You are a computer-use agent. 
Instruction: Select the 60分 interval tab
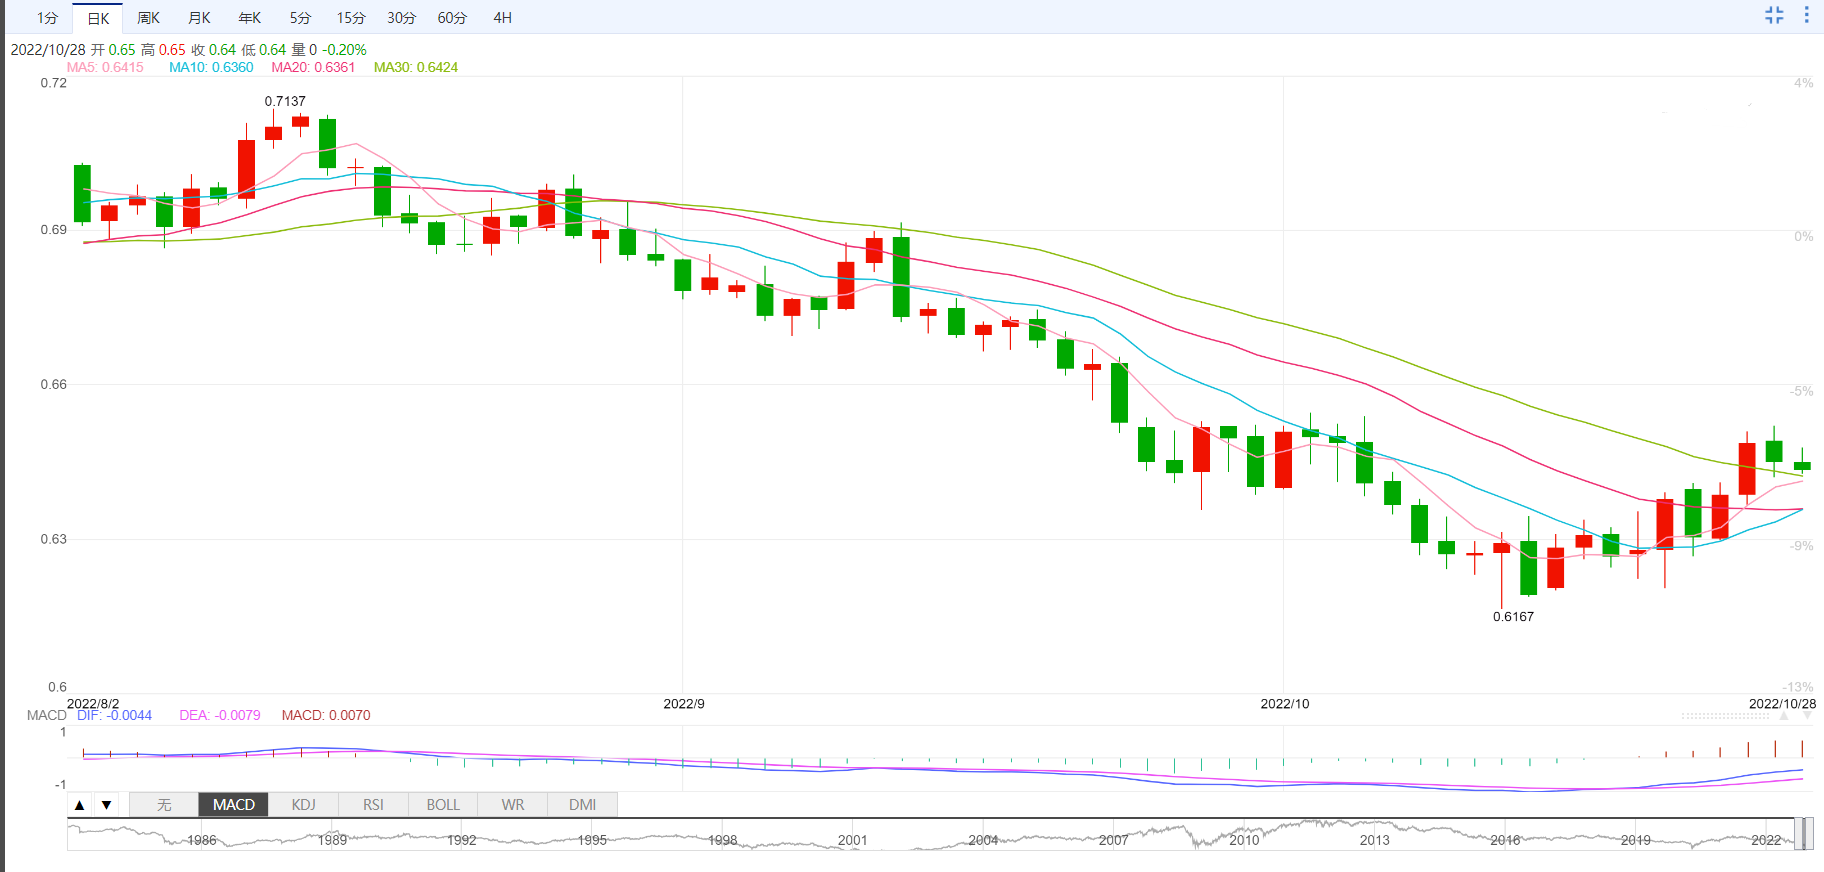point(452,18)
